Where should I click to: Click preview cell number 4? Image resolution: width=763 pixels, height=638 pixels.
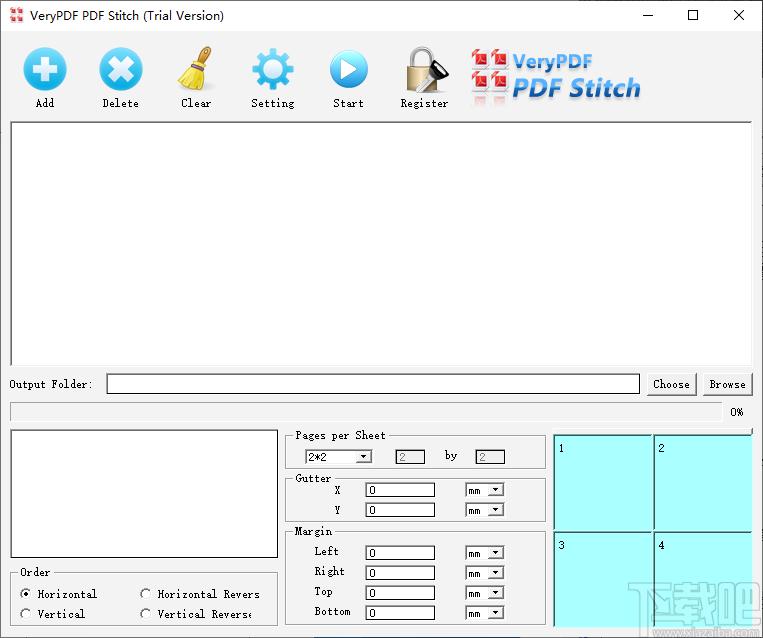(703, 580)
